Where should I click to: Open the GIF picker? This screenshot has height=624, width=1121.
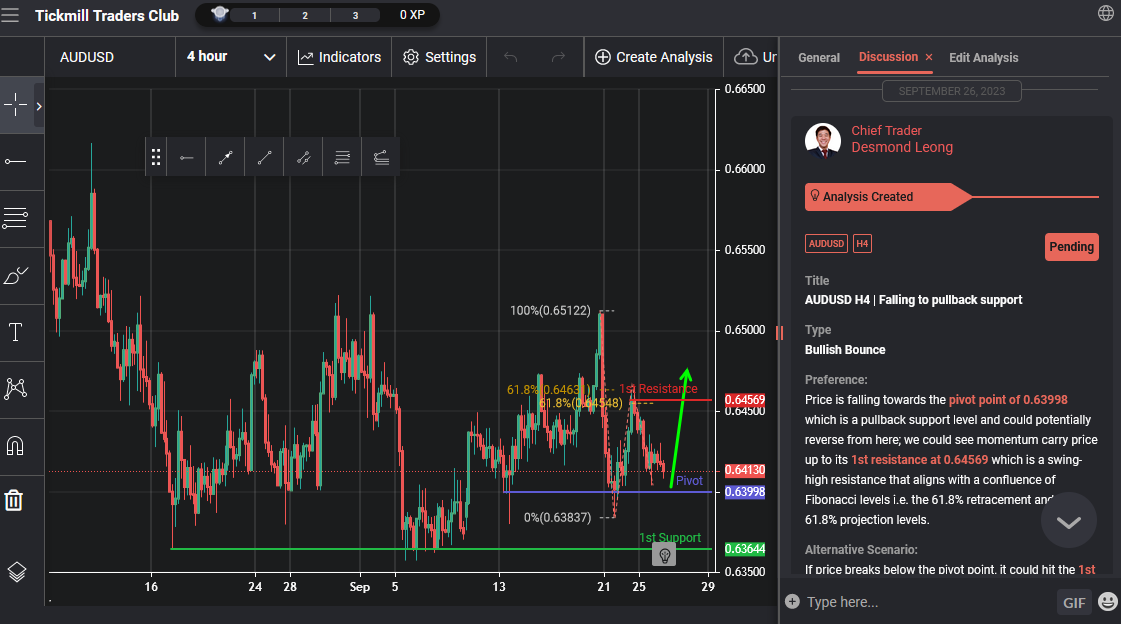(1074, 603)
